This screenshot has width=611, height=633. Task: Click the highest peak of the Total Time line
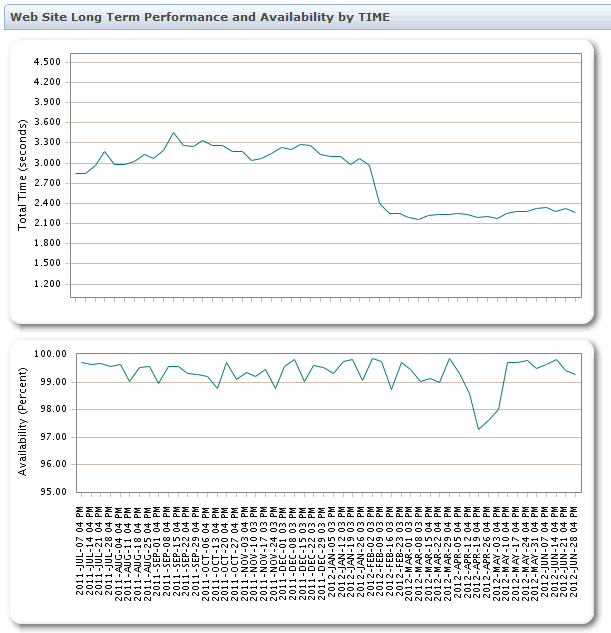coord(174,132)
